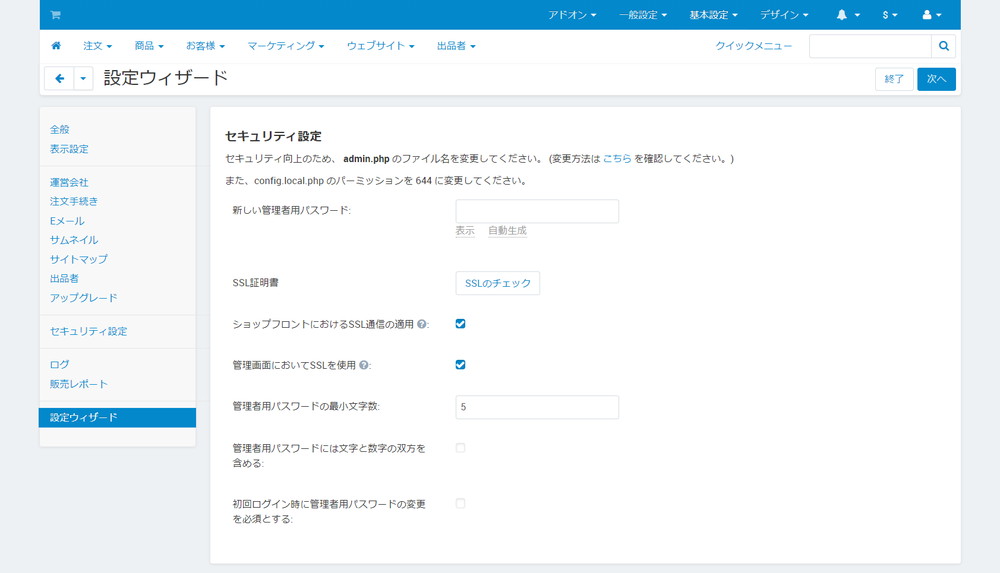
Task: Select 表示設定 in the sidebar
Action: click(x=69, y=149)
